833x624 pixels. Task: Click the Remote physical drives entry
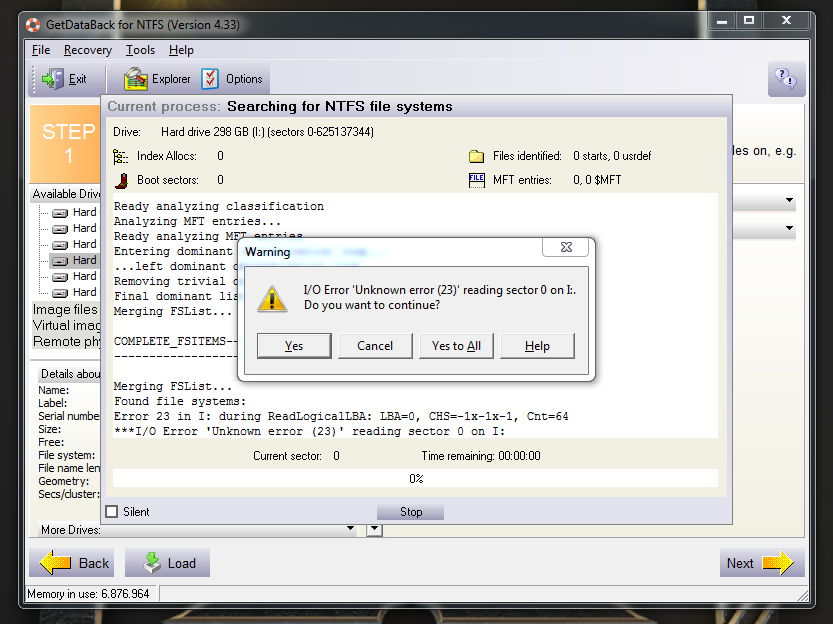point(66,341)
